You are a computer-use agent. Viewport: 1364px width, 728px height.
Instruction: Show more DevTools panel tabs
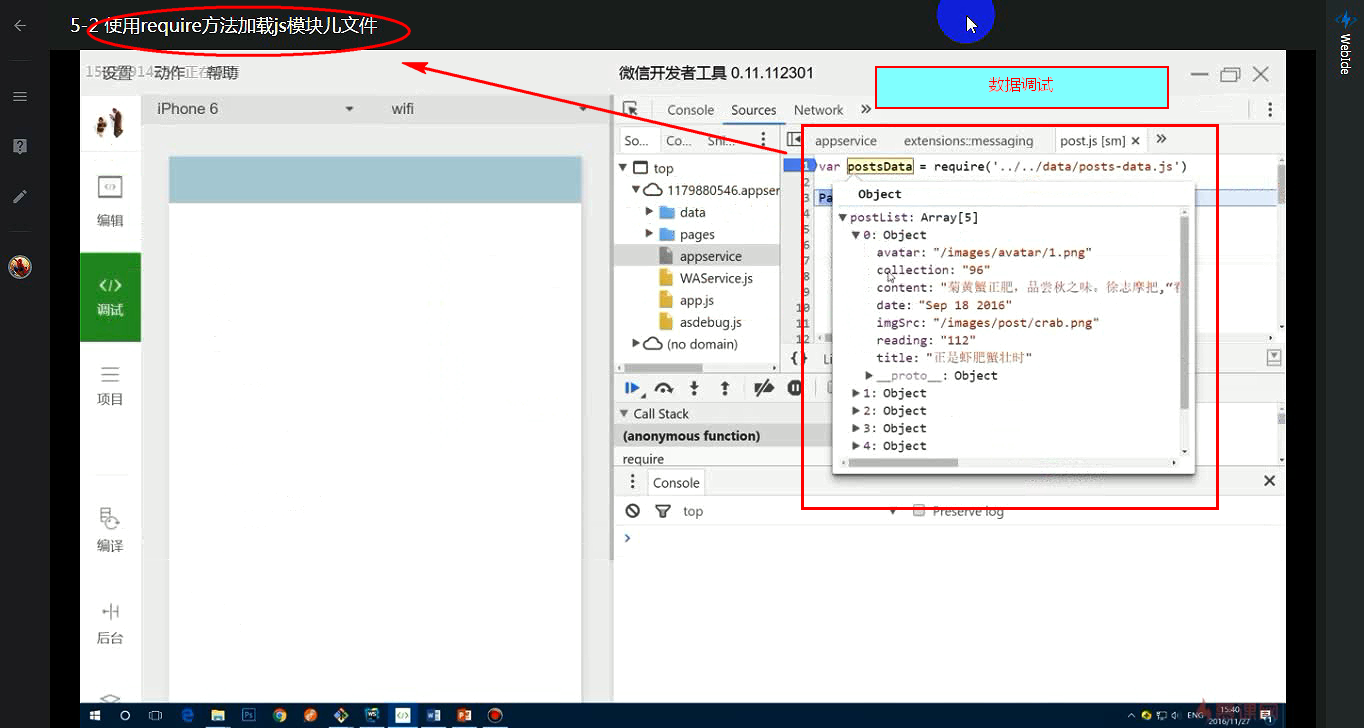click(866, 110)
